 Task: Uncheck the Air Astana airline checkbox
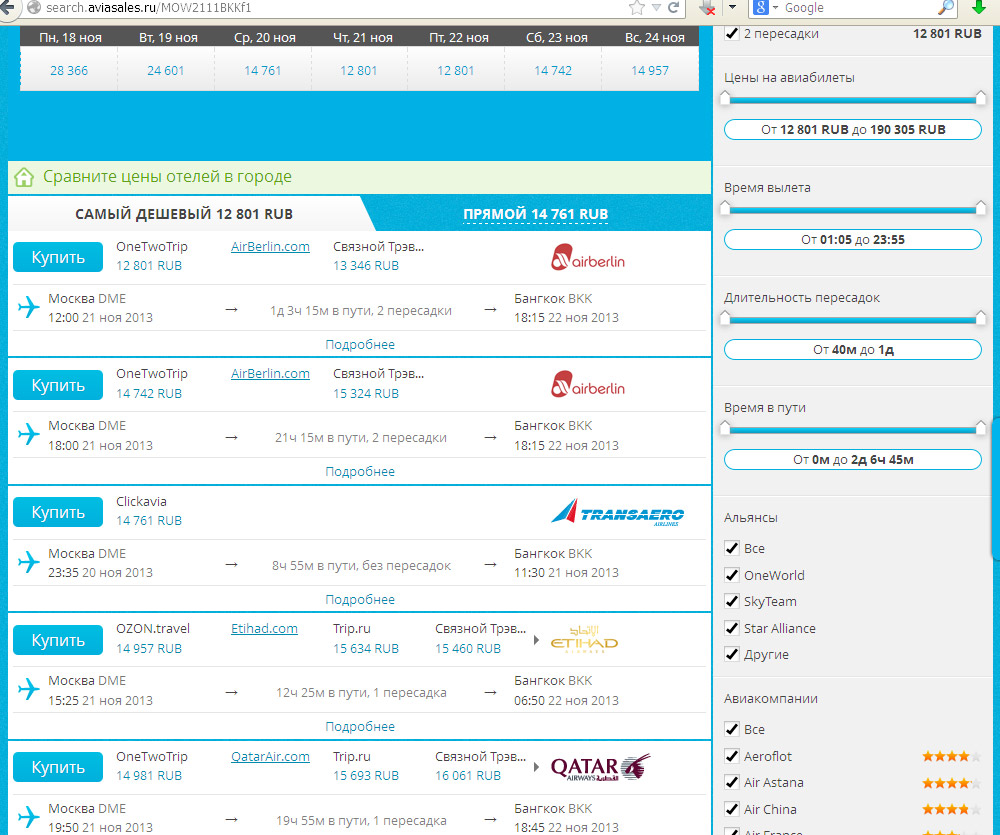tap(732, 782)
